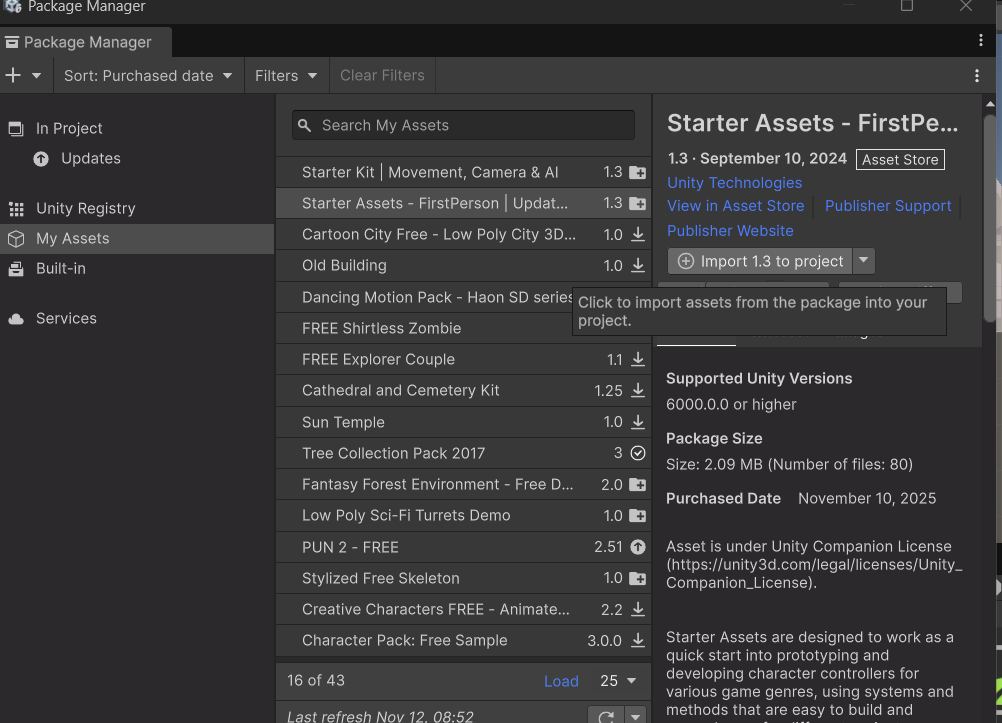Click the plus icon to add package

(13, 75)
